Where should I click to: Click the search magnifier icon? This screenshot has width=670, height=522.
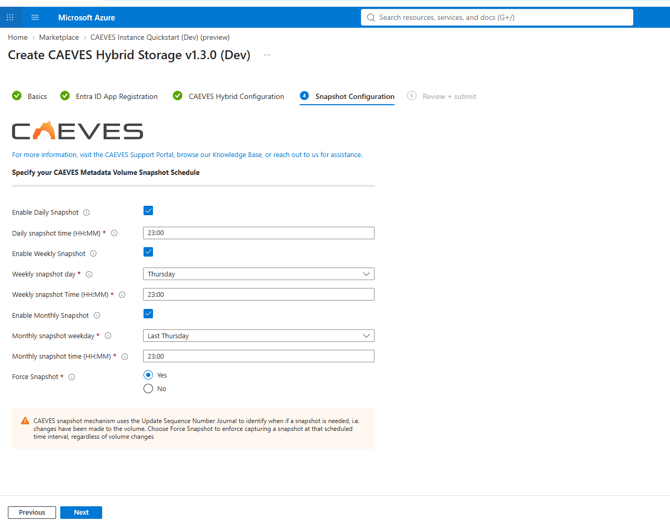[x=371, y=18]
